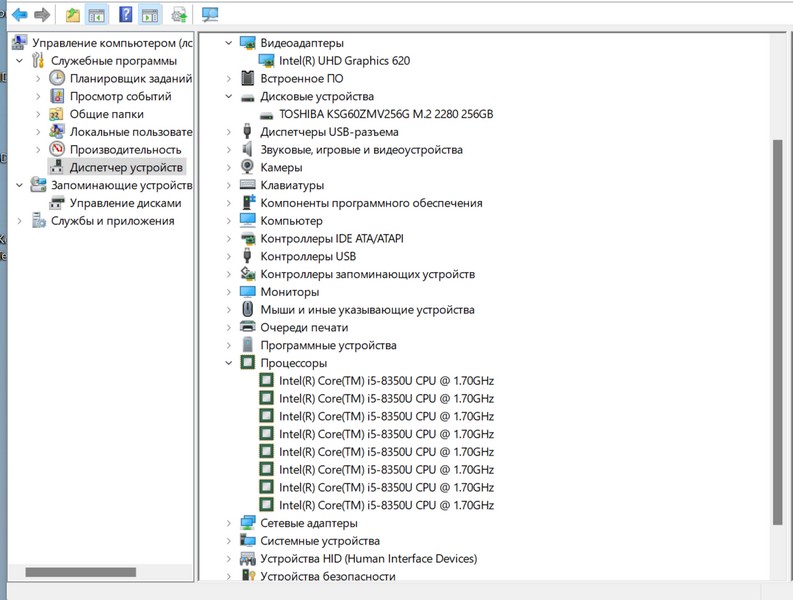Collapse the Видеоадаптеры category
Screen dimensions: 793x600
[229, 43]
